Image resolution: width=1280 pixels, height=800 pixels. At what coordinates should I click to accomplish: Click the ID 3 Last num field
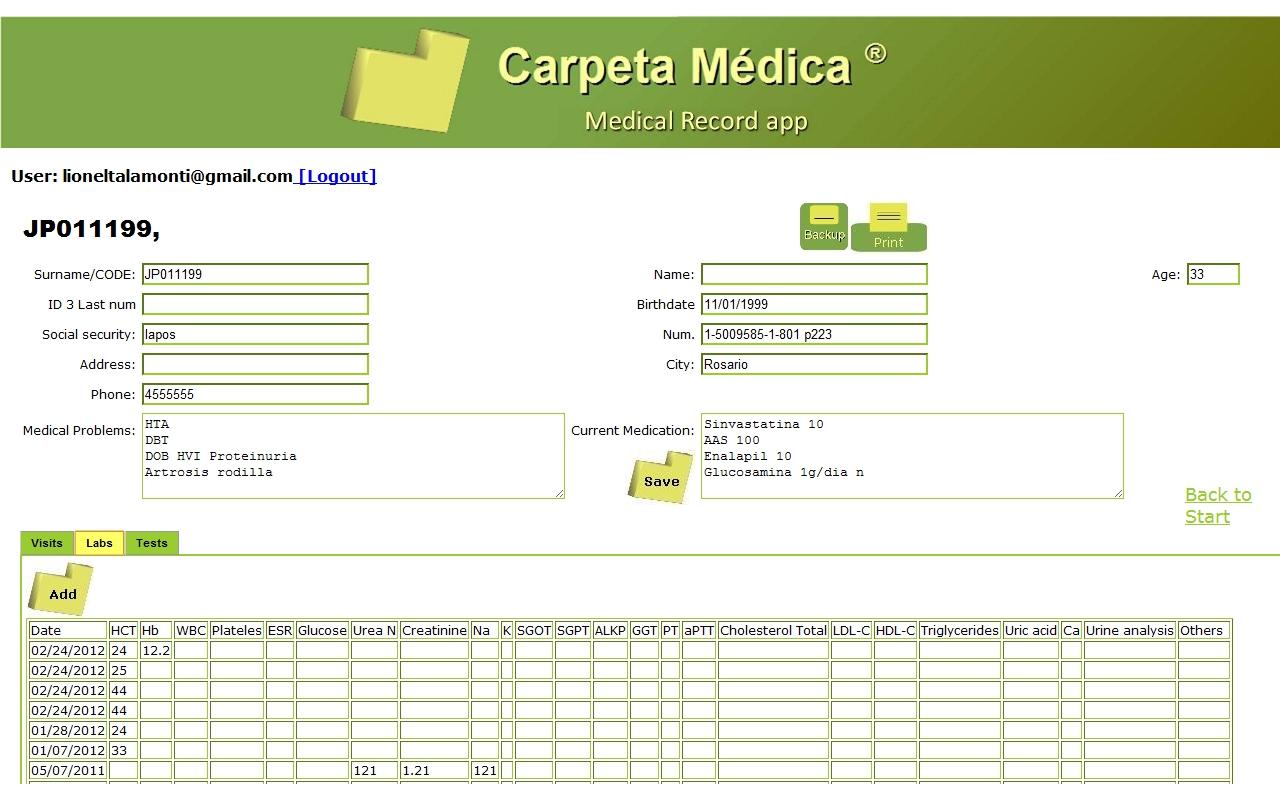pyautogui.click(x=255, y=303)
